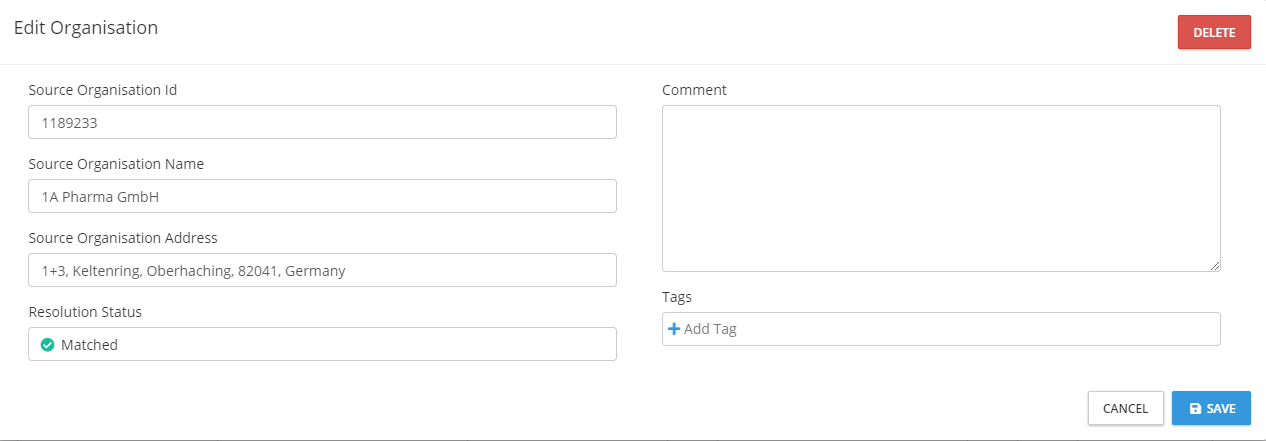This screenshot has width=1266, height=441.
Task: Click inside the Comment text area
Action: pyautogui.click(x=940, y=188)
